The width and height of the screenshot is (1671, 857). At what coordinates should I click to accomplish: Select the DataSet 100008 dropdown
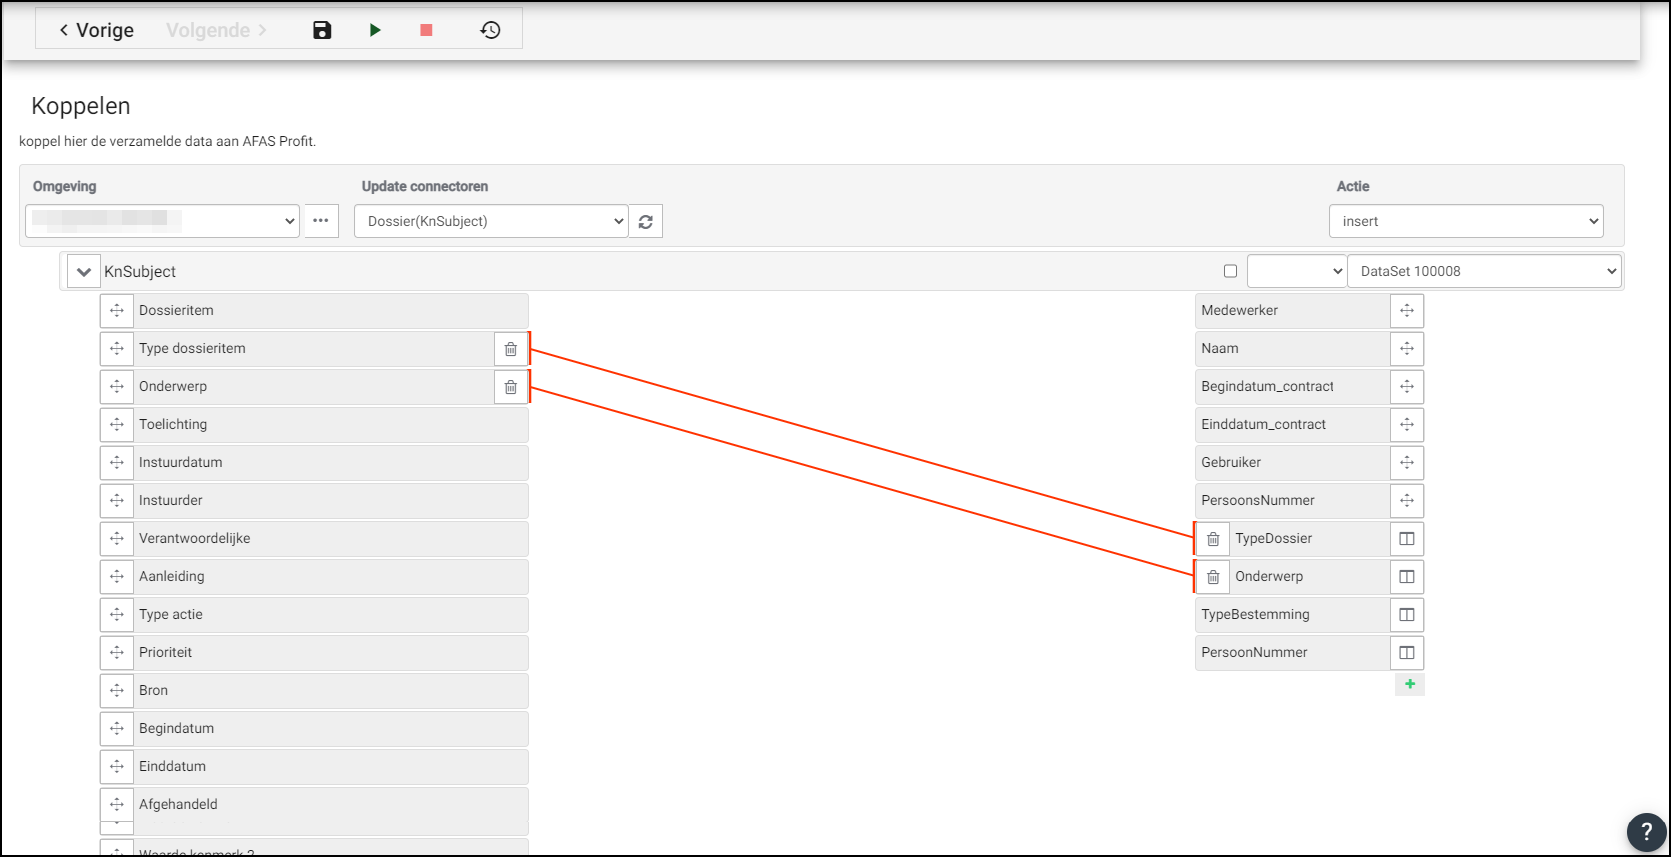click(x=1484, y=271)
